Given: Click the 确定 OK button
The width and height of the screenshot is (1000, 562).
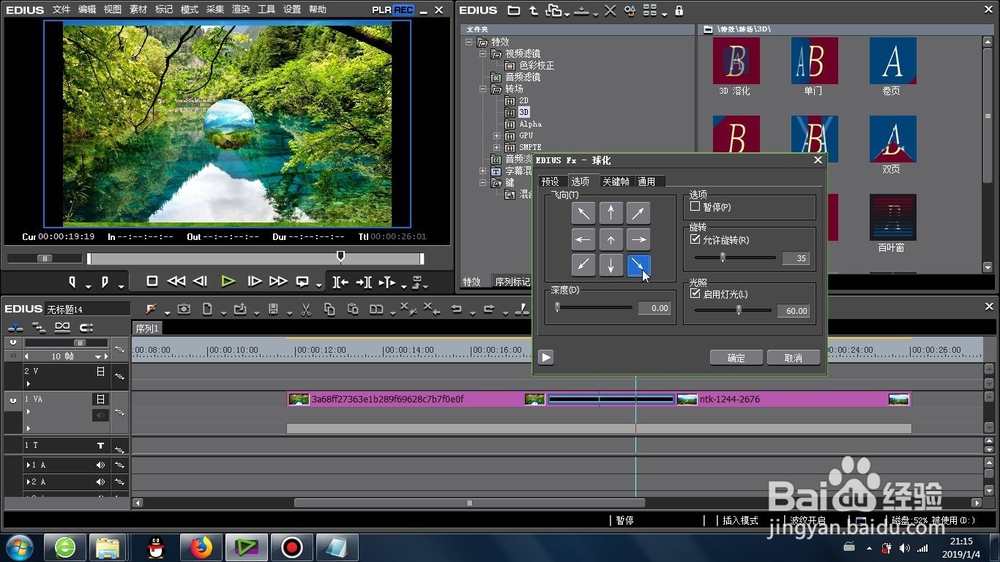Looking at the screenshot, I should (x=736, y=358).
